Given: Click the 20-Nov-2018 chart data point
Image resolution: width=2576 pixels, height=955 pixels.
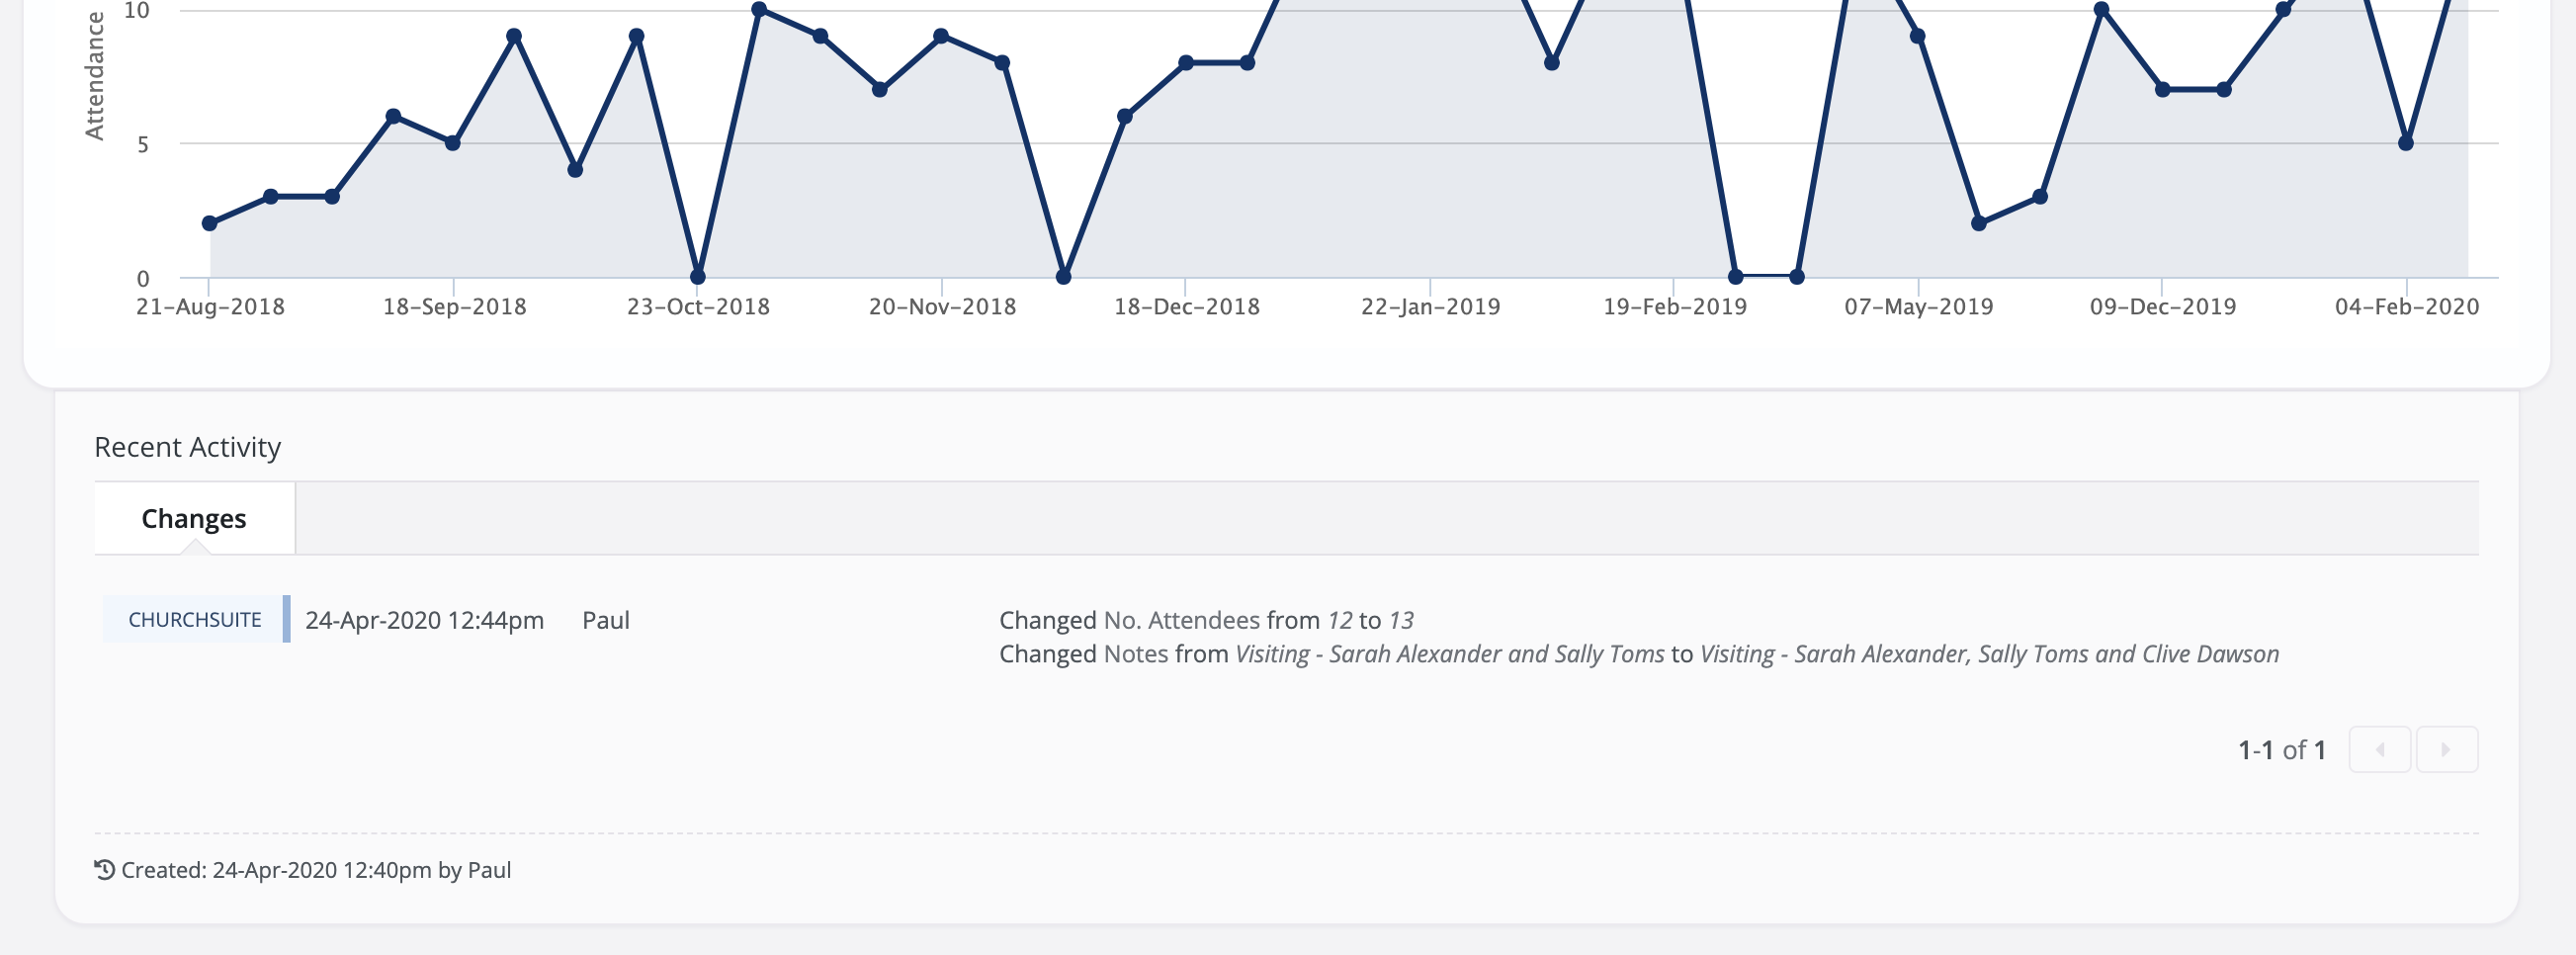Looking at the screenshot, I should (941, 36).
